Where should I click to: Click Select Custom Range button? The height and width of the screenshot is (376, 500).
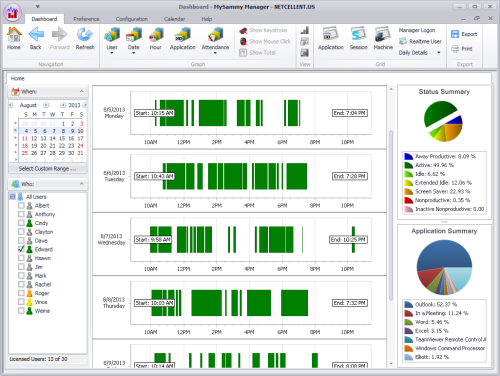48,168
